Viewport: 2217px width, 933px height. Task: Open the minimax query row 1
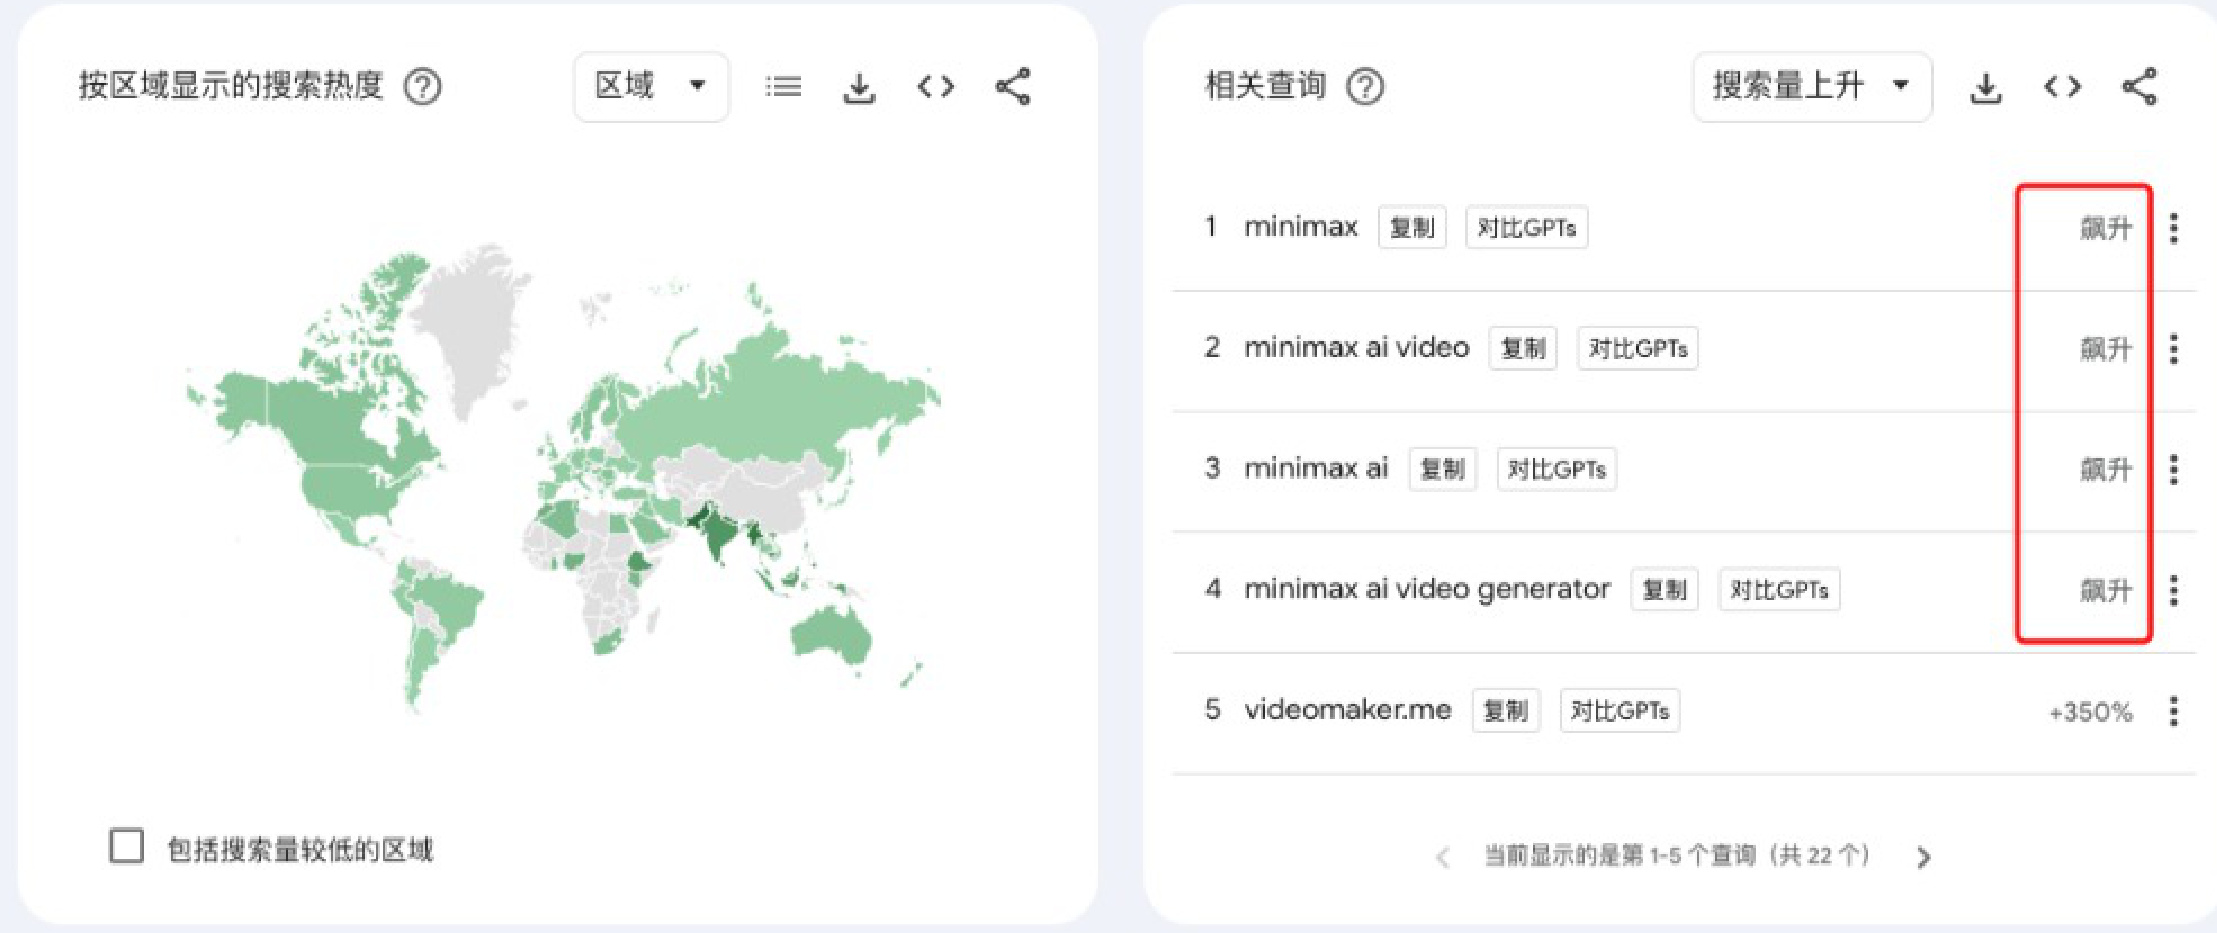pyautogui.click(x=1300, y=227)
